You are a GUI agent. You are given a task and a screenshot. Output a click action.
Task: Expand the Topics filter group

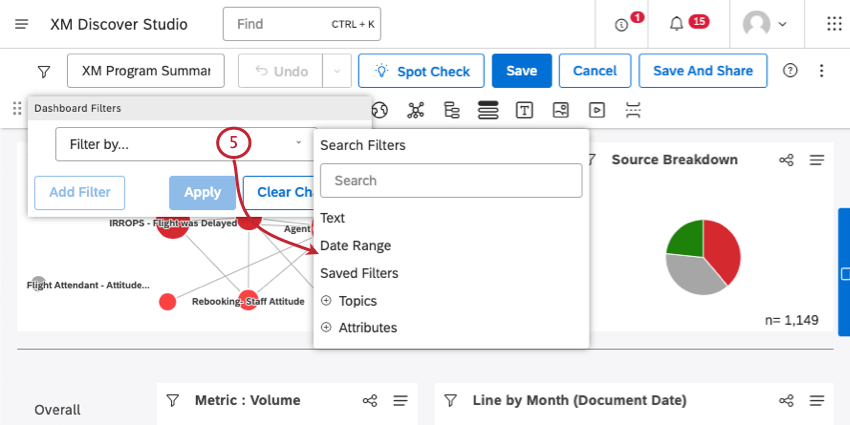coord(326,301)
